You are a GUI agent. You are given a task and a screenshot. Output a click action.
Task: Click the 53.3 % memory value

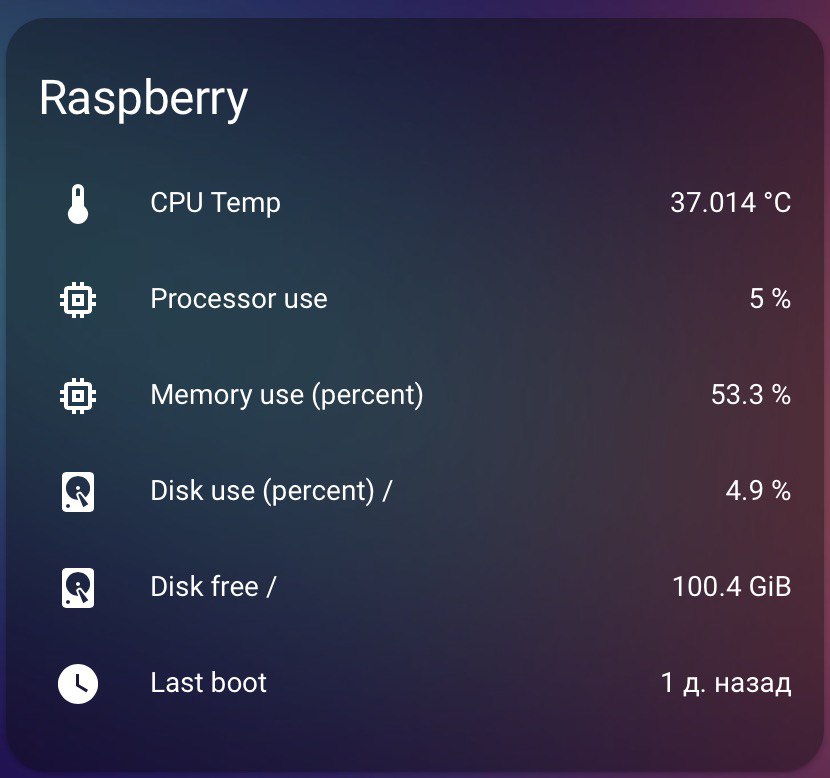point(750,395)
